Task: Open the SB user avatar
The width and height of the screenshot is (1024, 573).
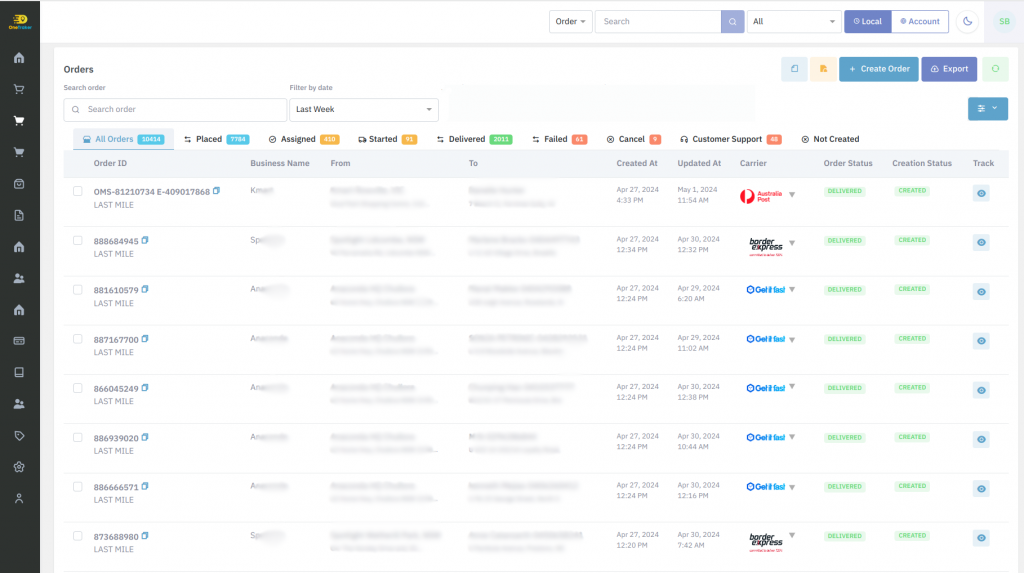Action: 1003,21
